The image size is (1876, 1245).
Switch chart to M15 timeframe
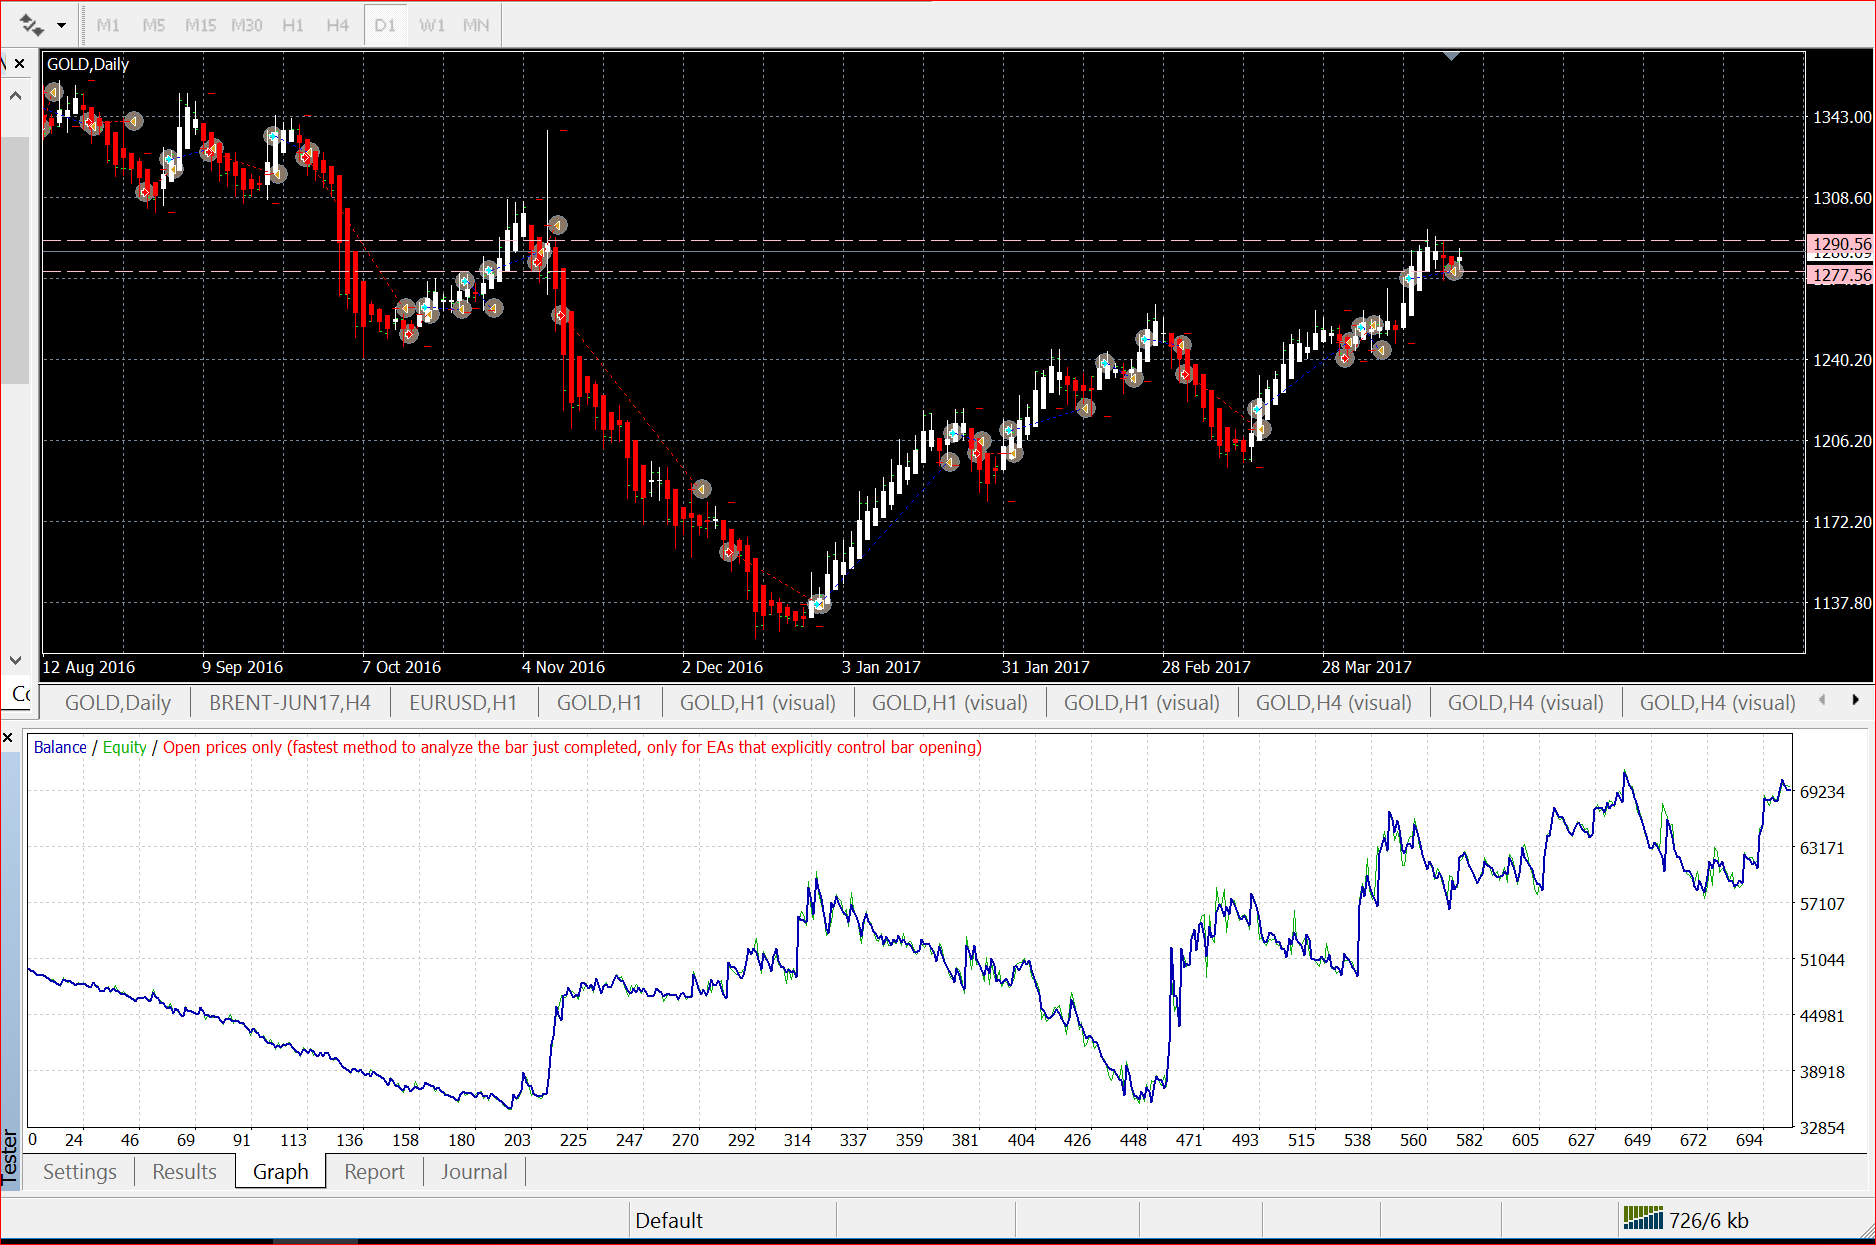tap(200, 25)
